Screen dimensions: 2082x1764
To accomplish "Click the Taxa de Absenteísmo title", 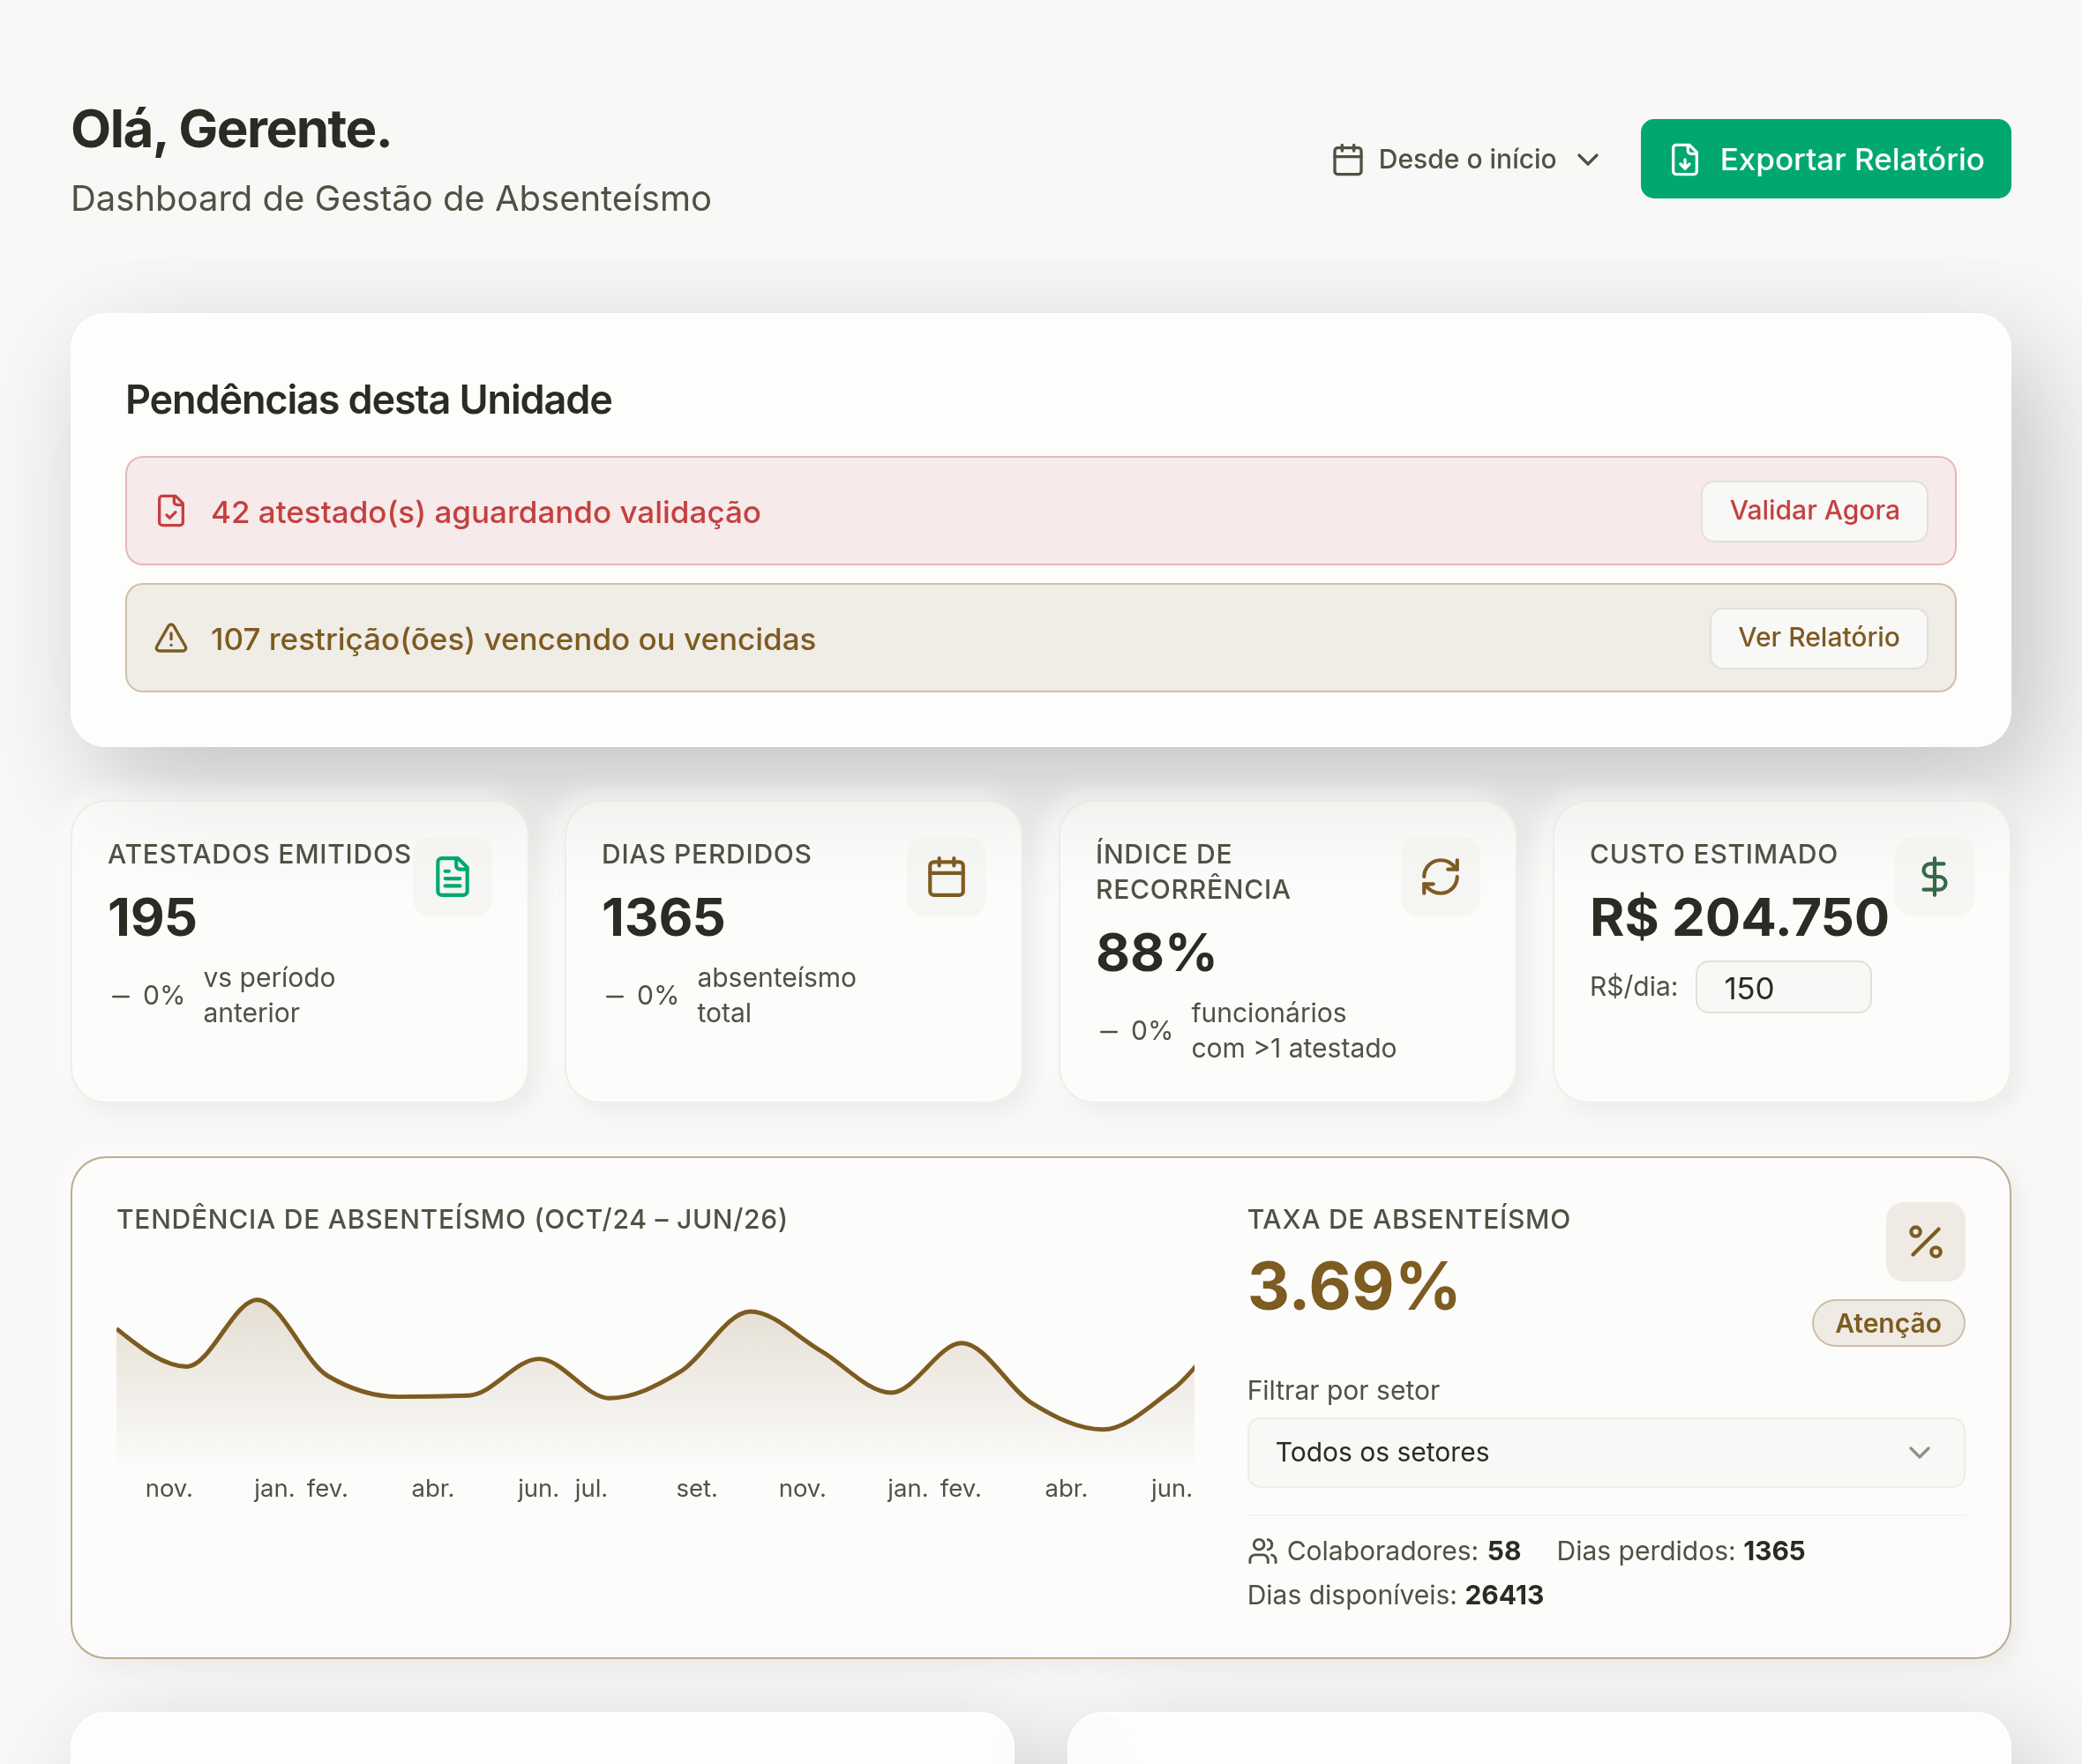I will tap(1408, 1219).
